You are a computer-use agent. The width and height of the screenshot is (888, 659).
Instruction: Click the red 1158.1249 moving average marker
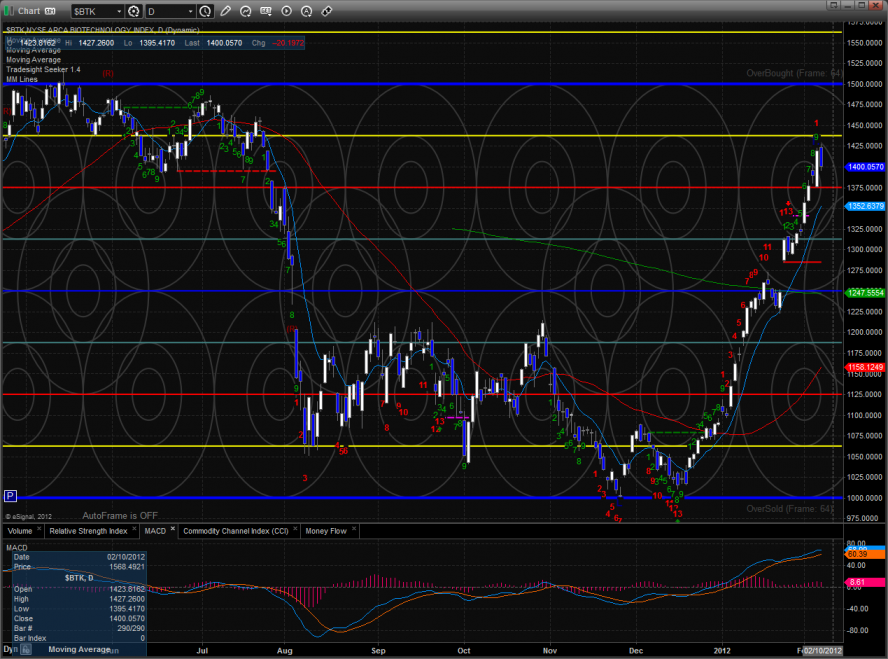click(865, 367)
